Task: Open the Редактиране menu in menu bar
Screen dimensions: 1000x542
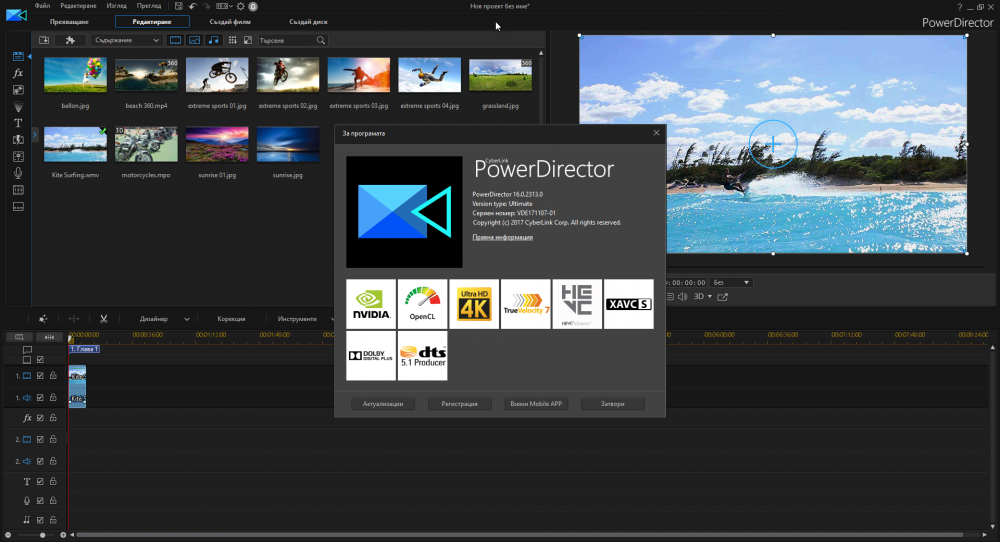Action: (x=78, y=6)
